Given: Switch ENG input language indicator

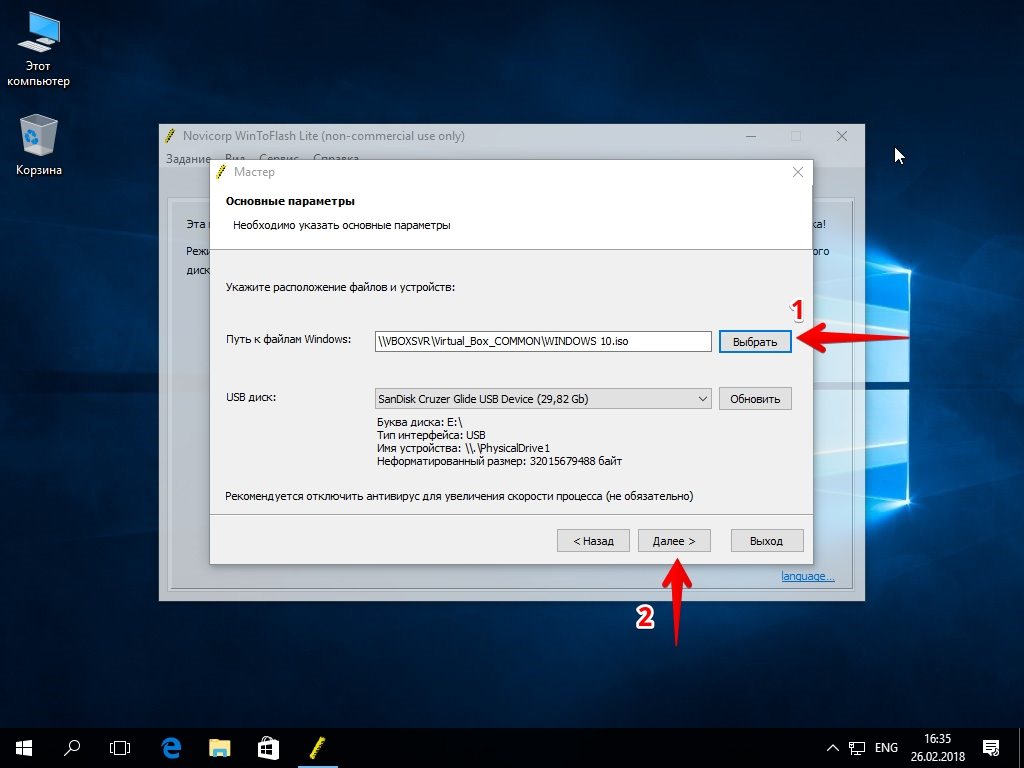Looking at the screenshot, I should 886,748.
